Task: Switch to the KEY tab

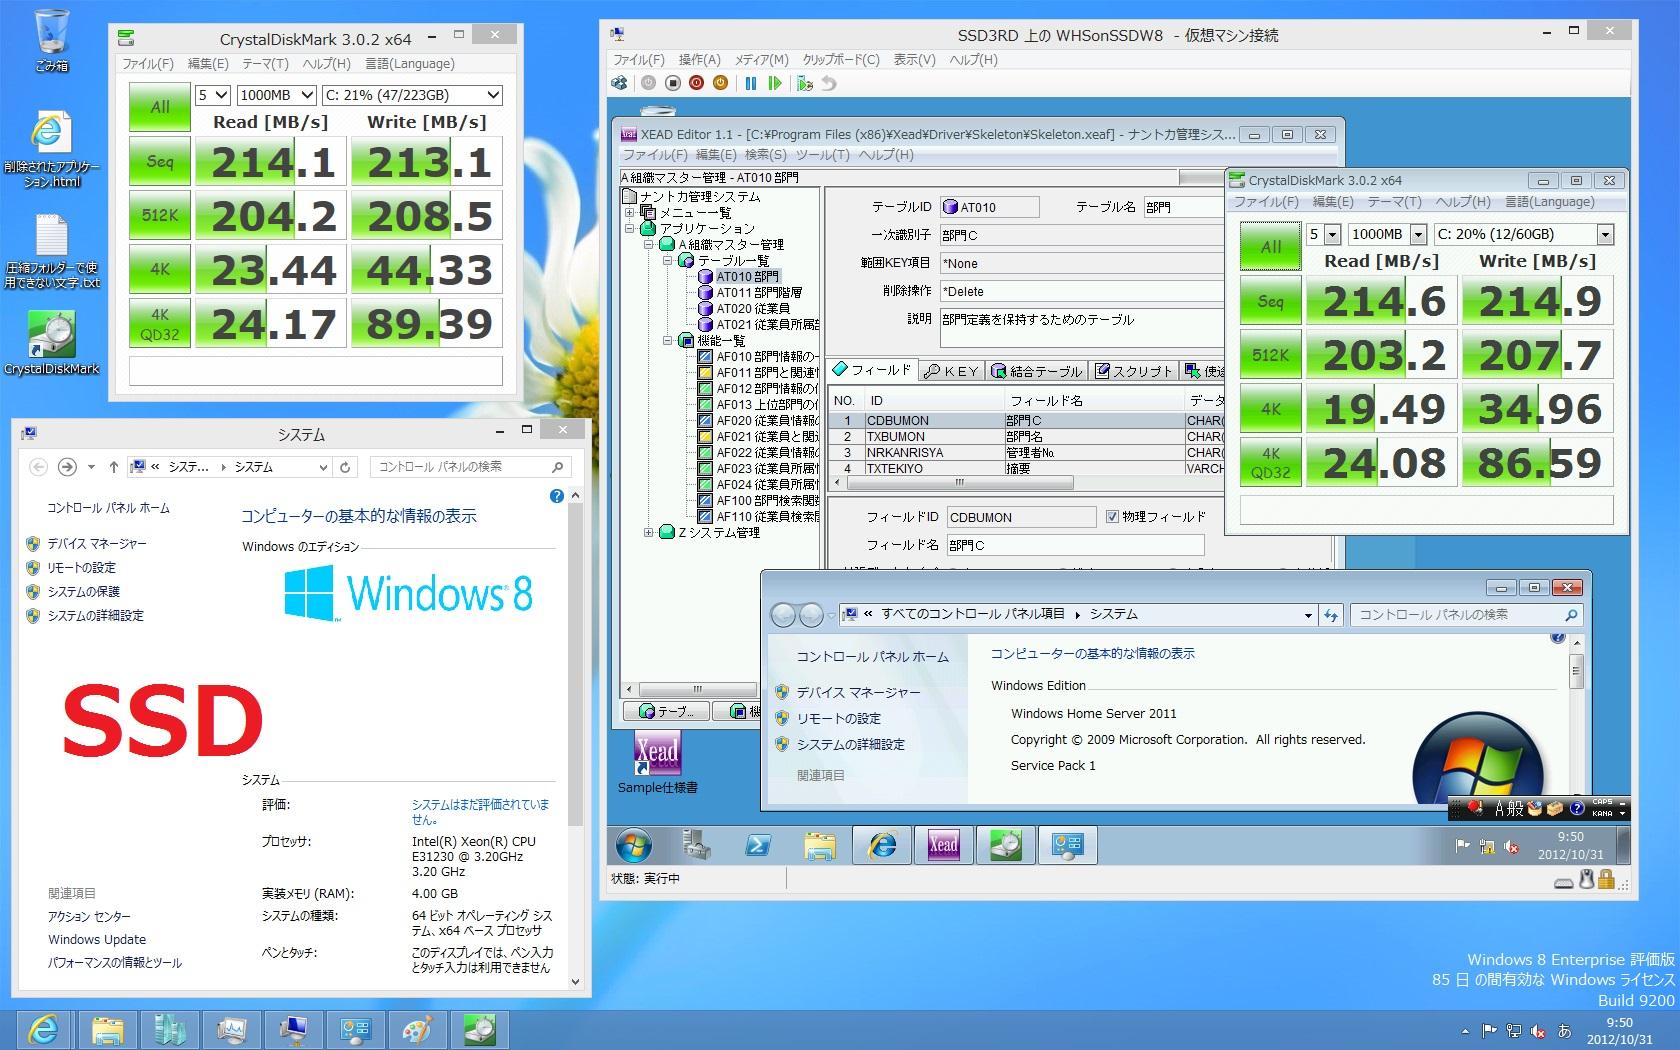Action: pyautogui.click(x=952, y=371)
